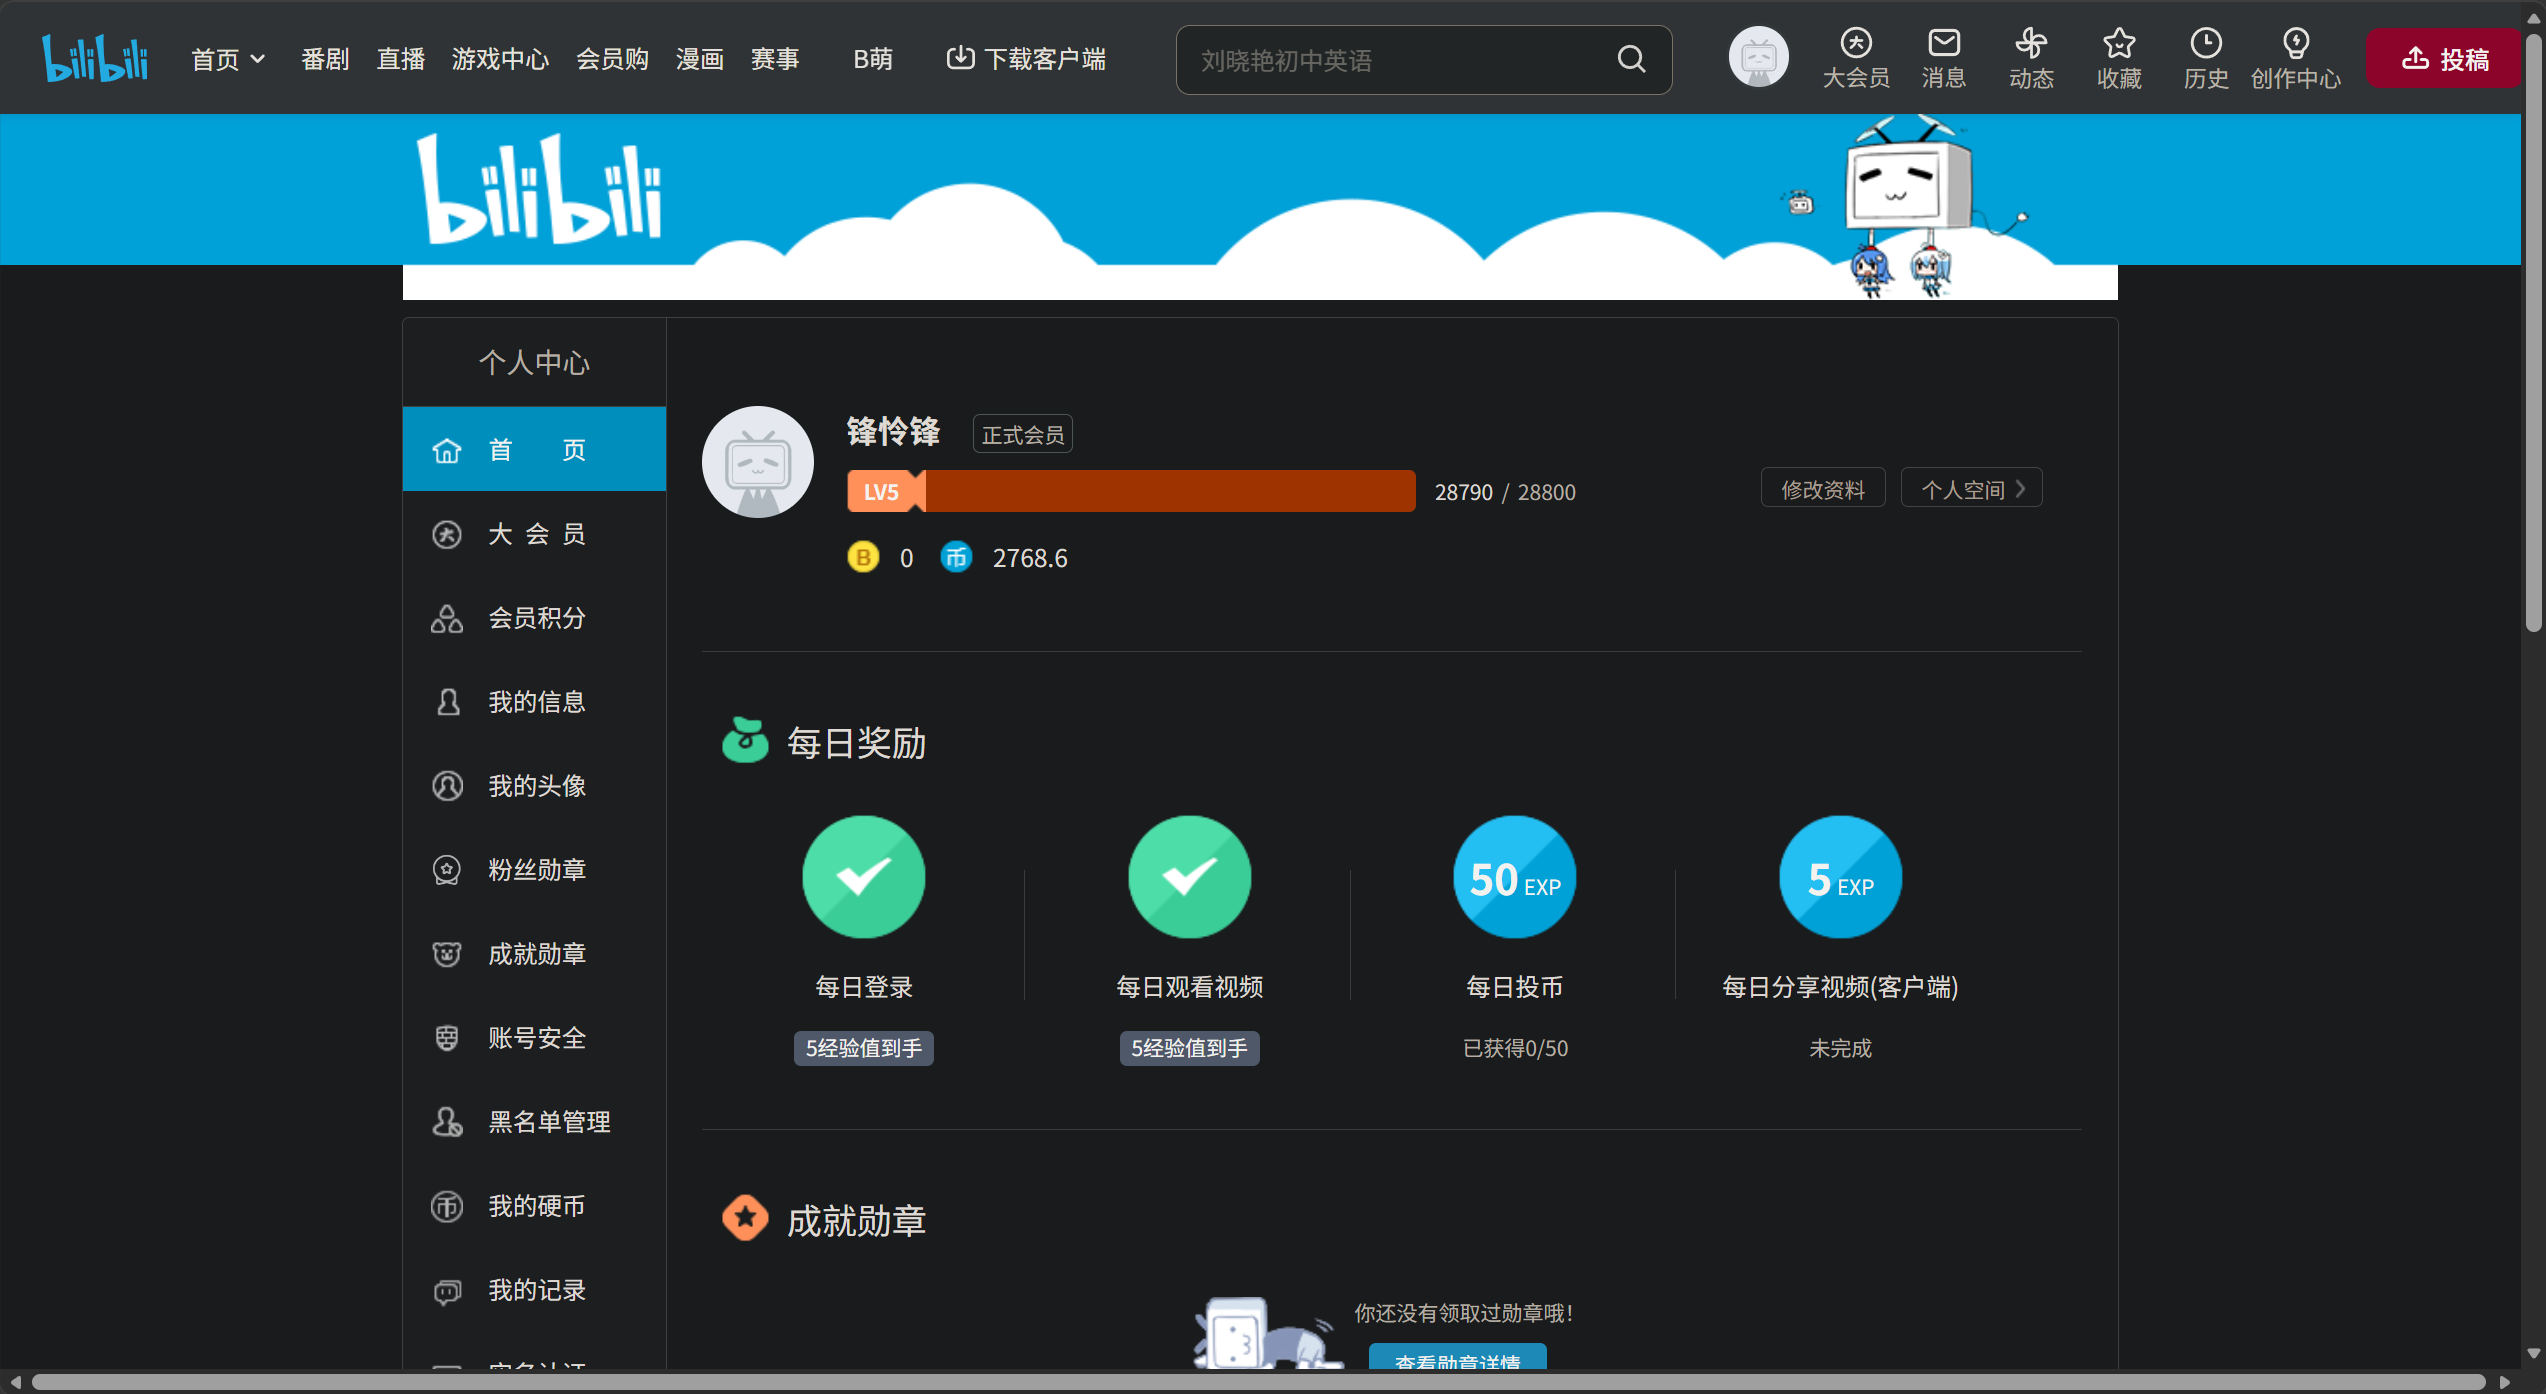Open 账号安全 in the sidebar
Viewport: 2546px width, 1394px height.
coord(534,1038)
